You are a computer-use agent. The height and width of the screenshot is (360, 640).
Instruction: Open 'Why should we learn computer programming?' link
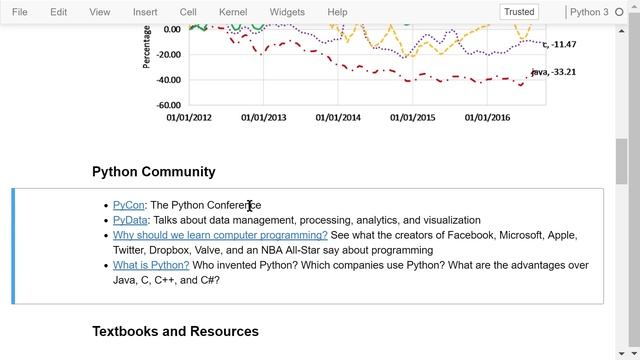click(220, 235)
